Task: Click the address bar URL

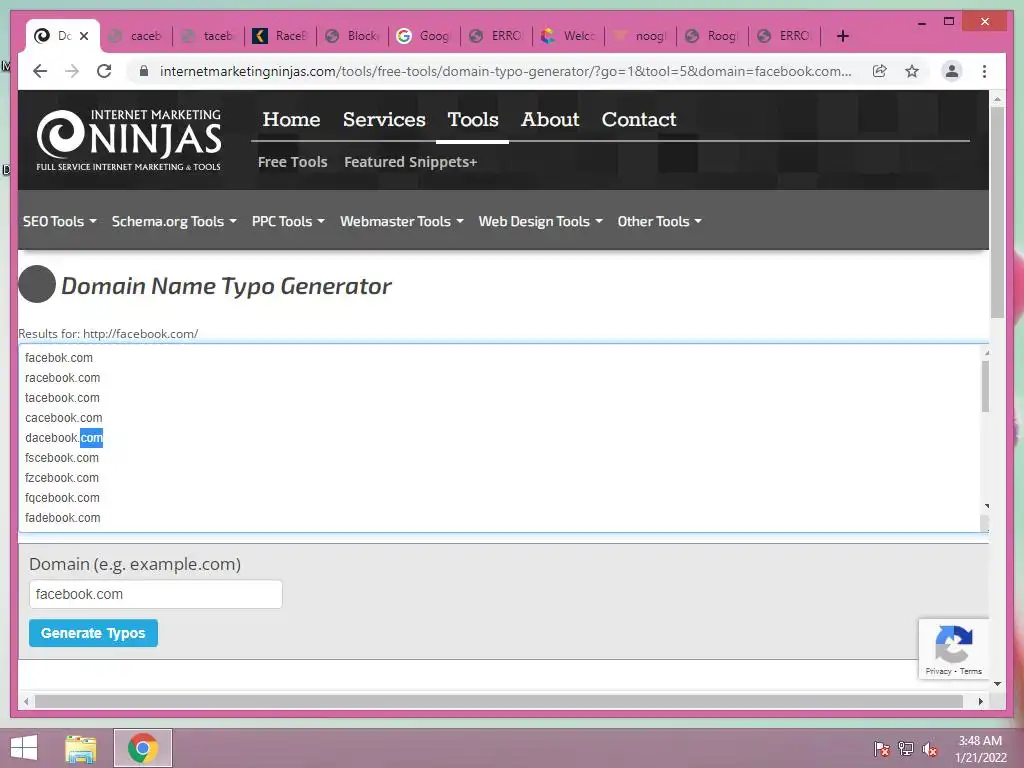Action: pos(505,71)
